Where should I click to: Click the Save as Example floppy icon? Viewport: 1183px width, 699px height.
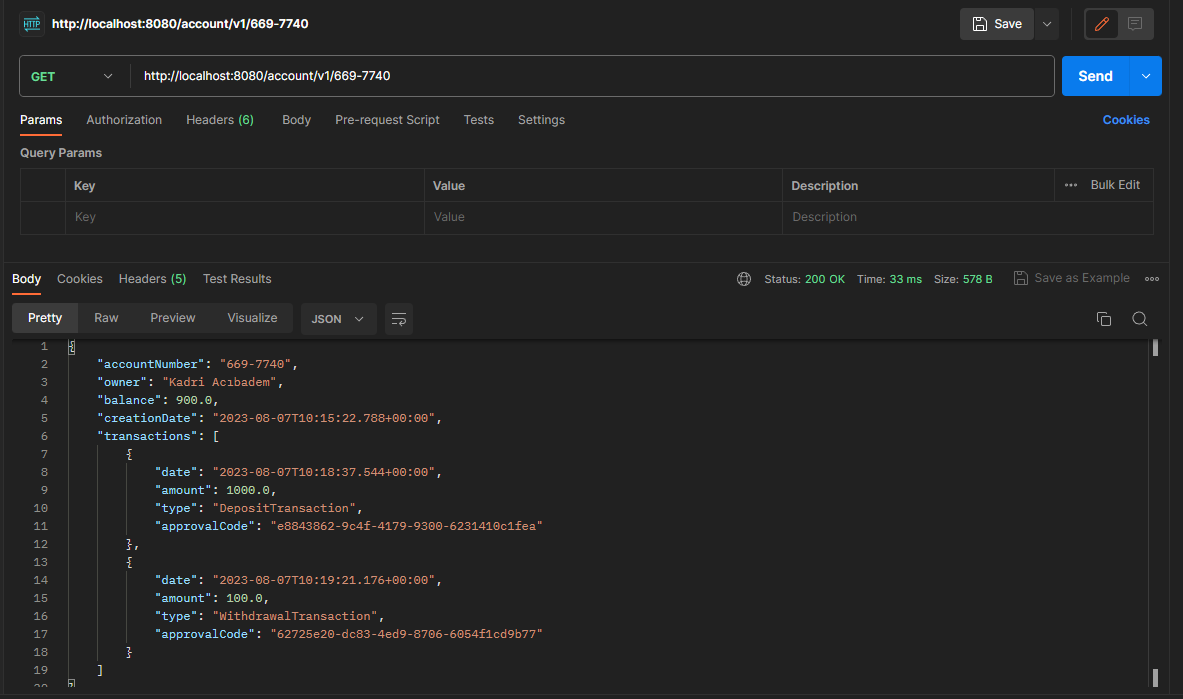pos(1021,279)
